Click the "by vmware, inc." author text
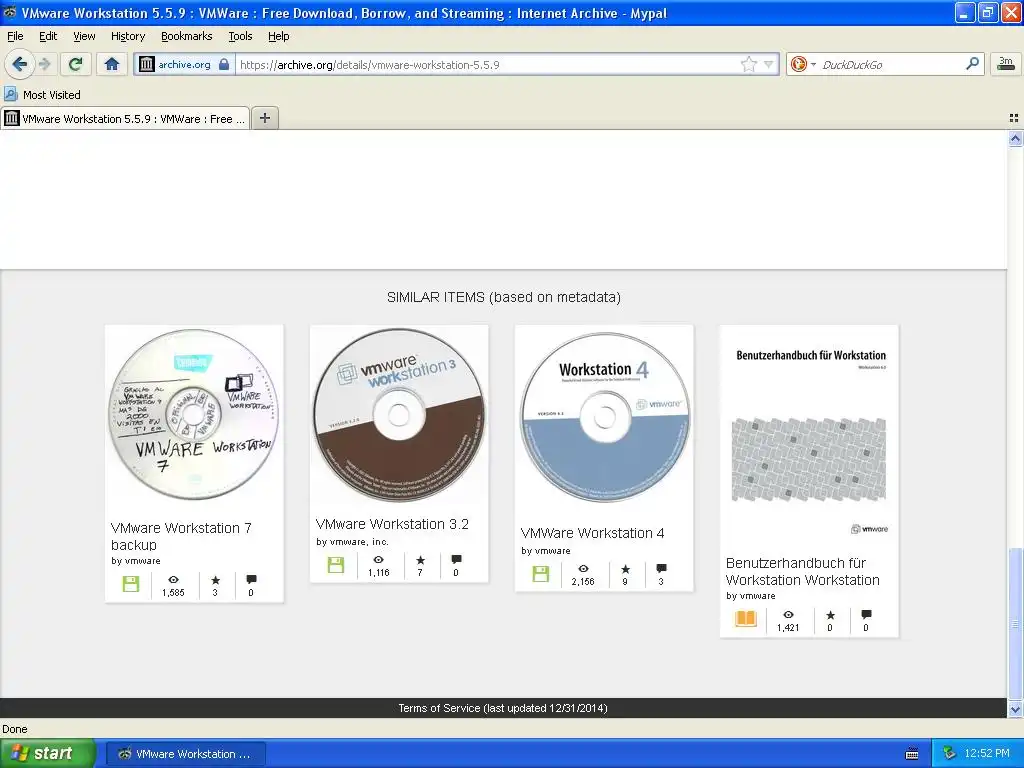Viewport: 1024px width, 768px height. [x=352, y=541]
